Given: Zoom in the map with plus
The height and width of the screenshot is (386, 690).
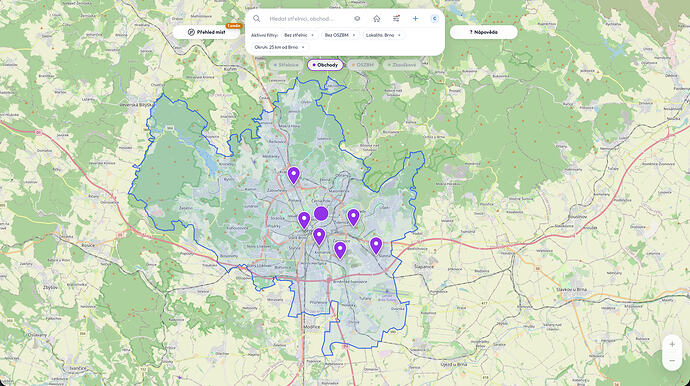Looking at the screenshot, I should tap(672, 344).
